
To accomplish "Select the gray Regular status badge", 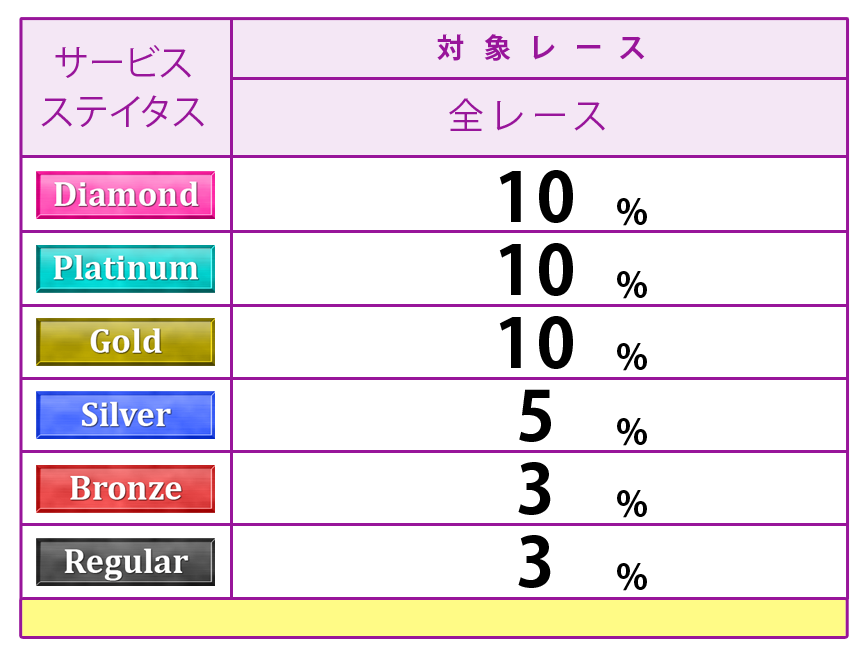I will click(125, 562).
